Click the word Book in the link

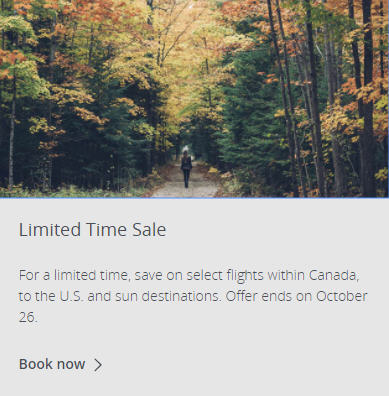coord(32,364)
